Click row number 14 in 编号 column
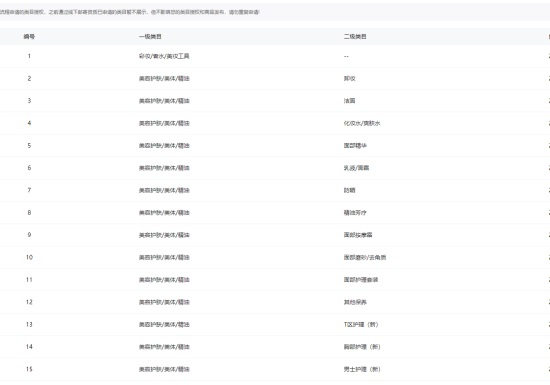550x385 pixels. point(29,347)
